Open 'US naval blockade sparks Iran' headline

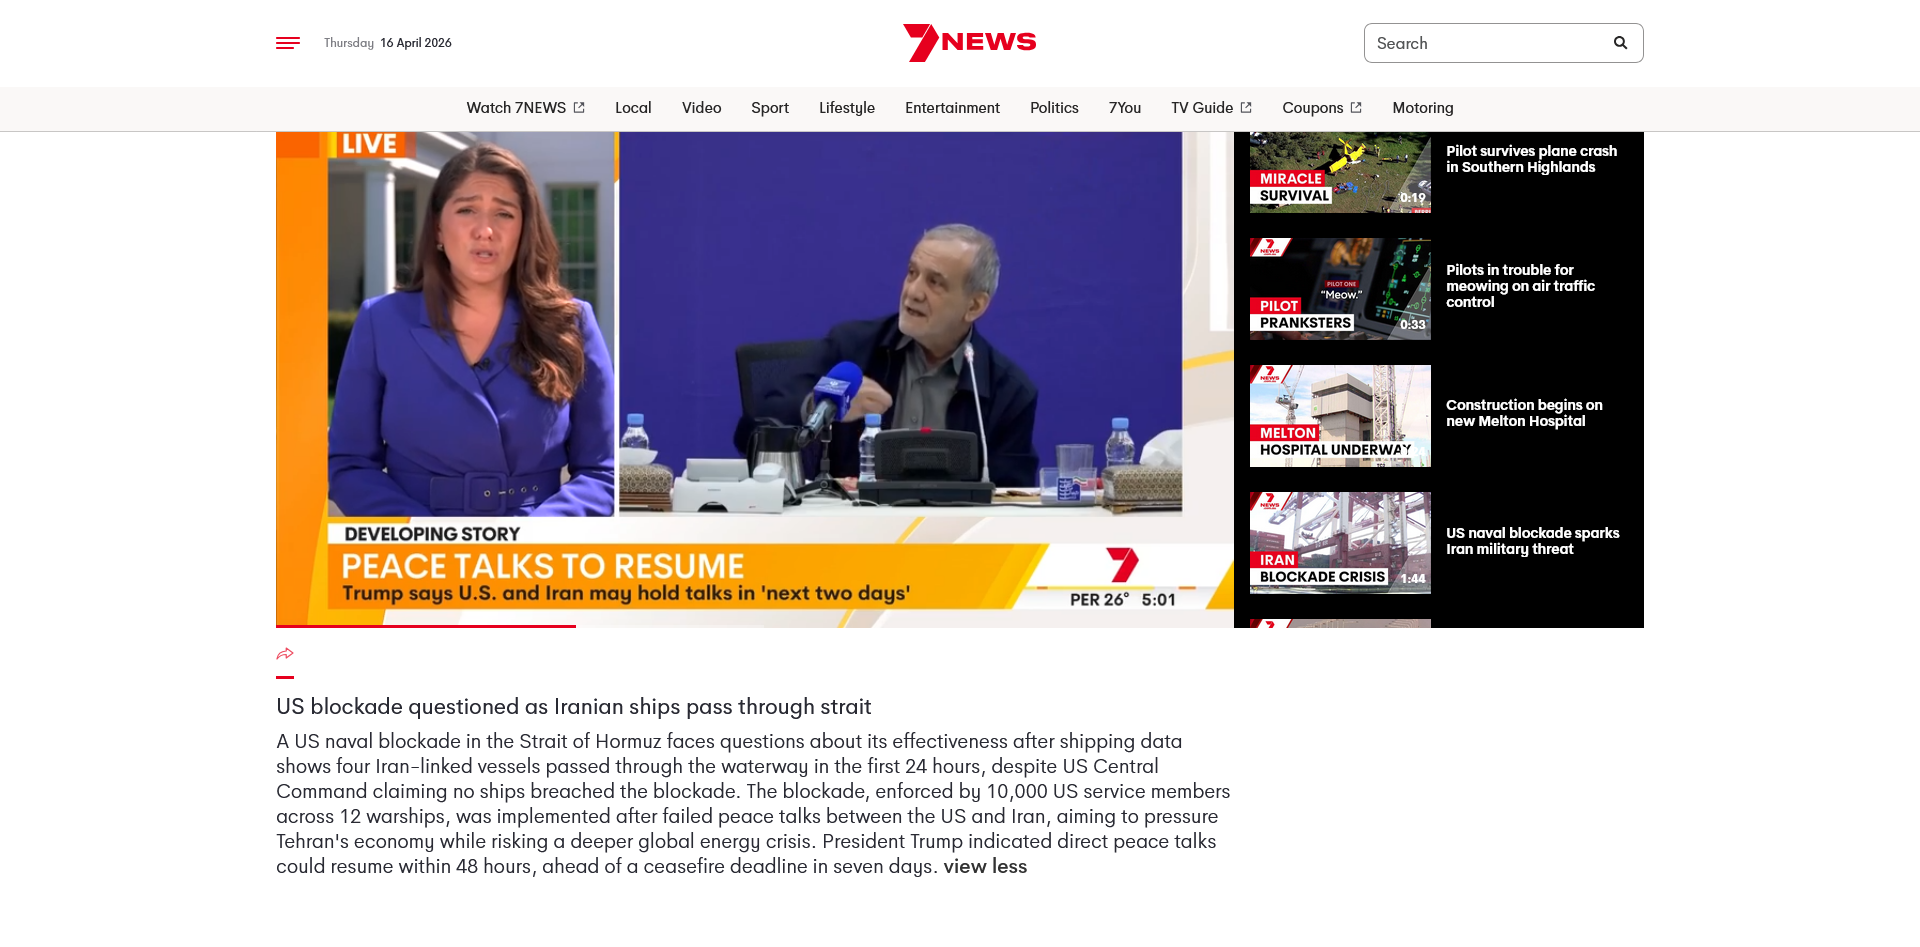pyautogui.click(x=1533, y=541)
